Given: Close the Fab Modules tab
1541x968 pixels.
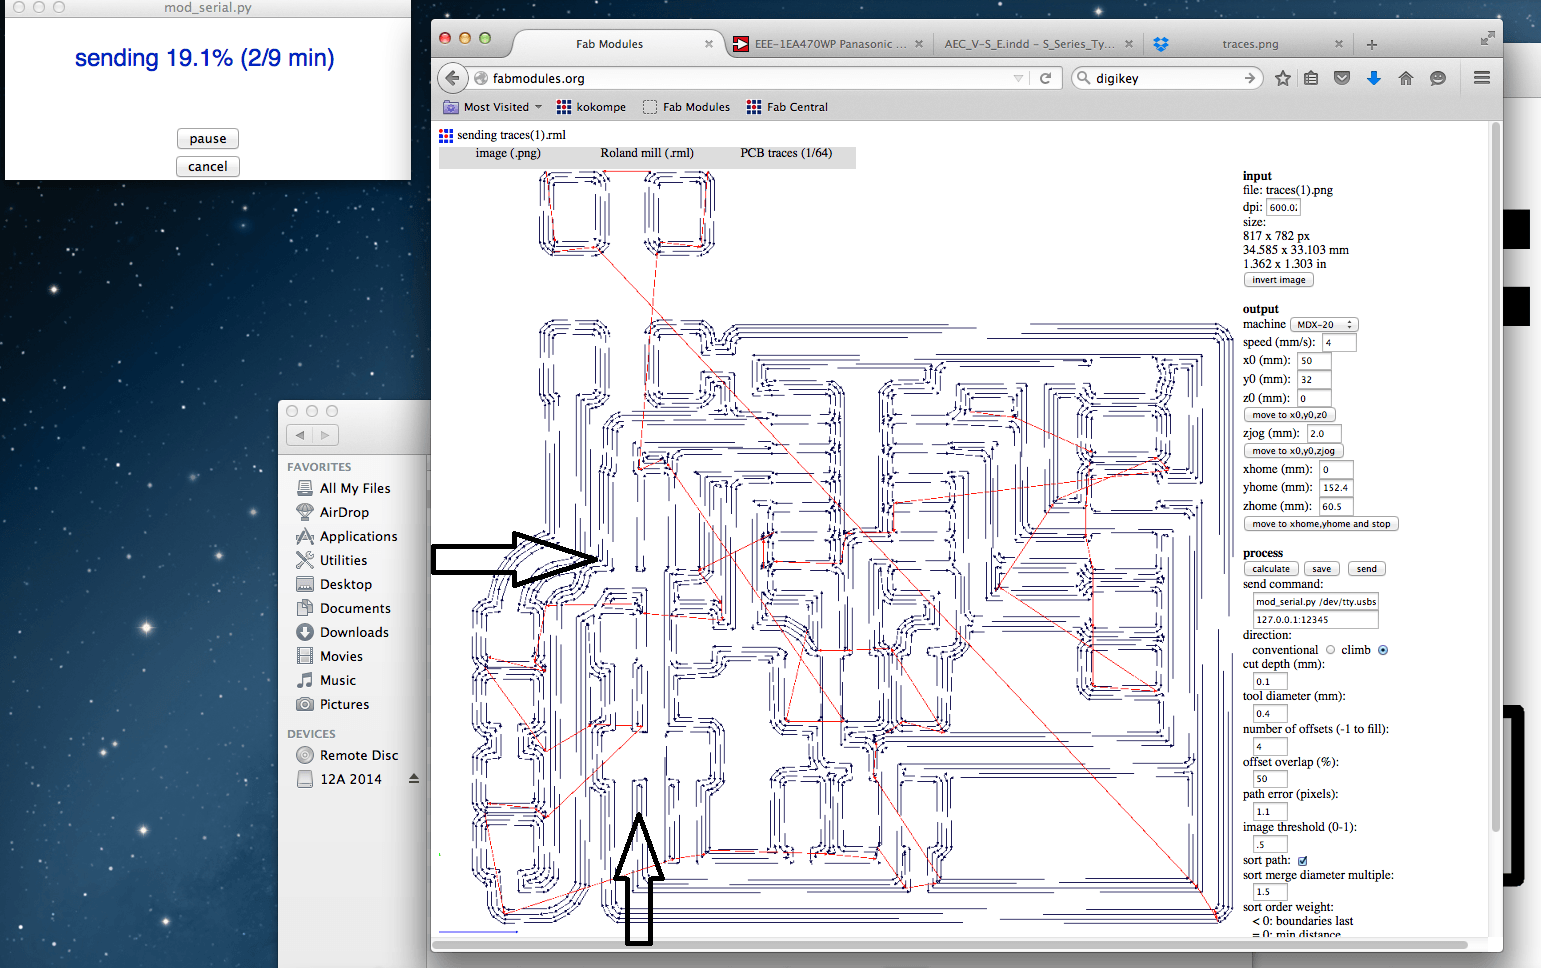Looking at the screenshot, I should [x=709, y=44].
